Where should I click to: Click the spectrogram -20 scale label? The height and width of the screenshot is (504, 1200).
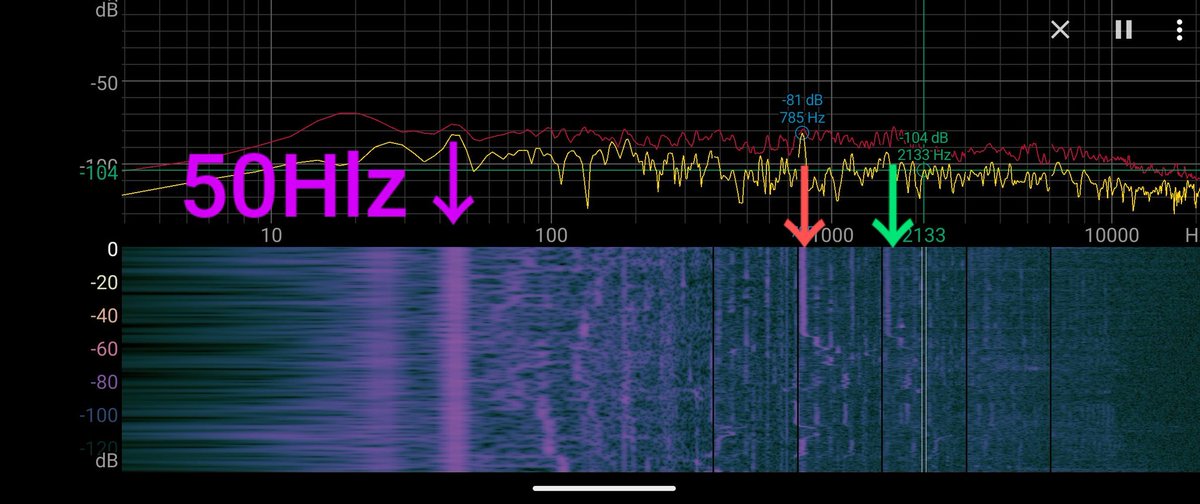[x=103, y=283]
